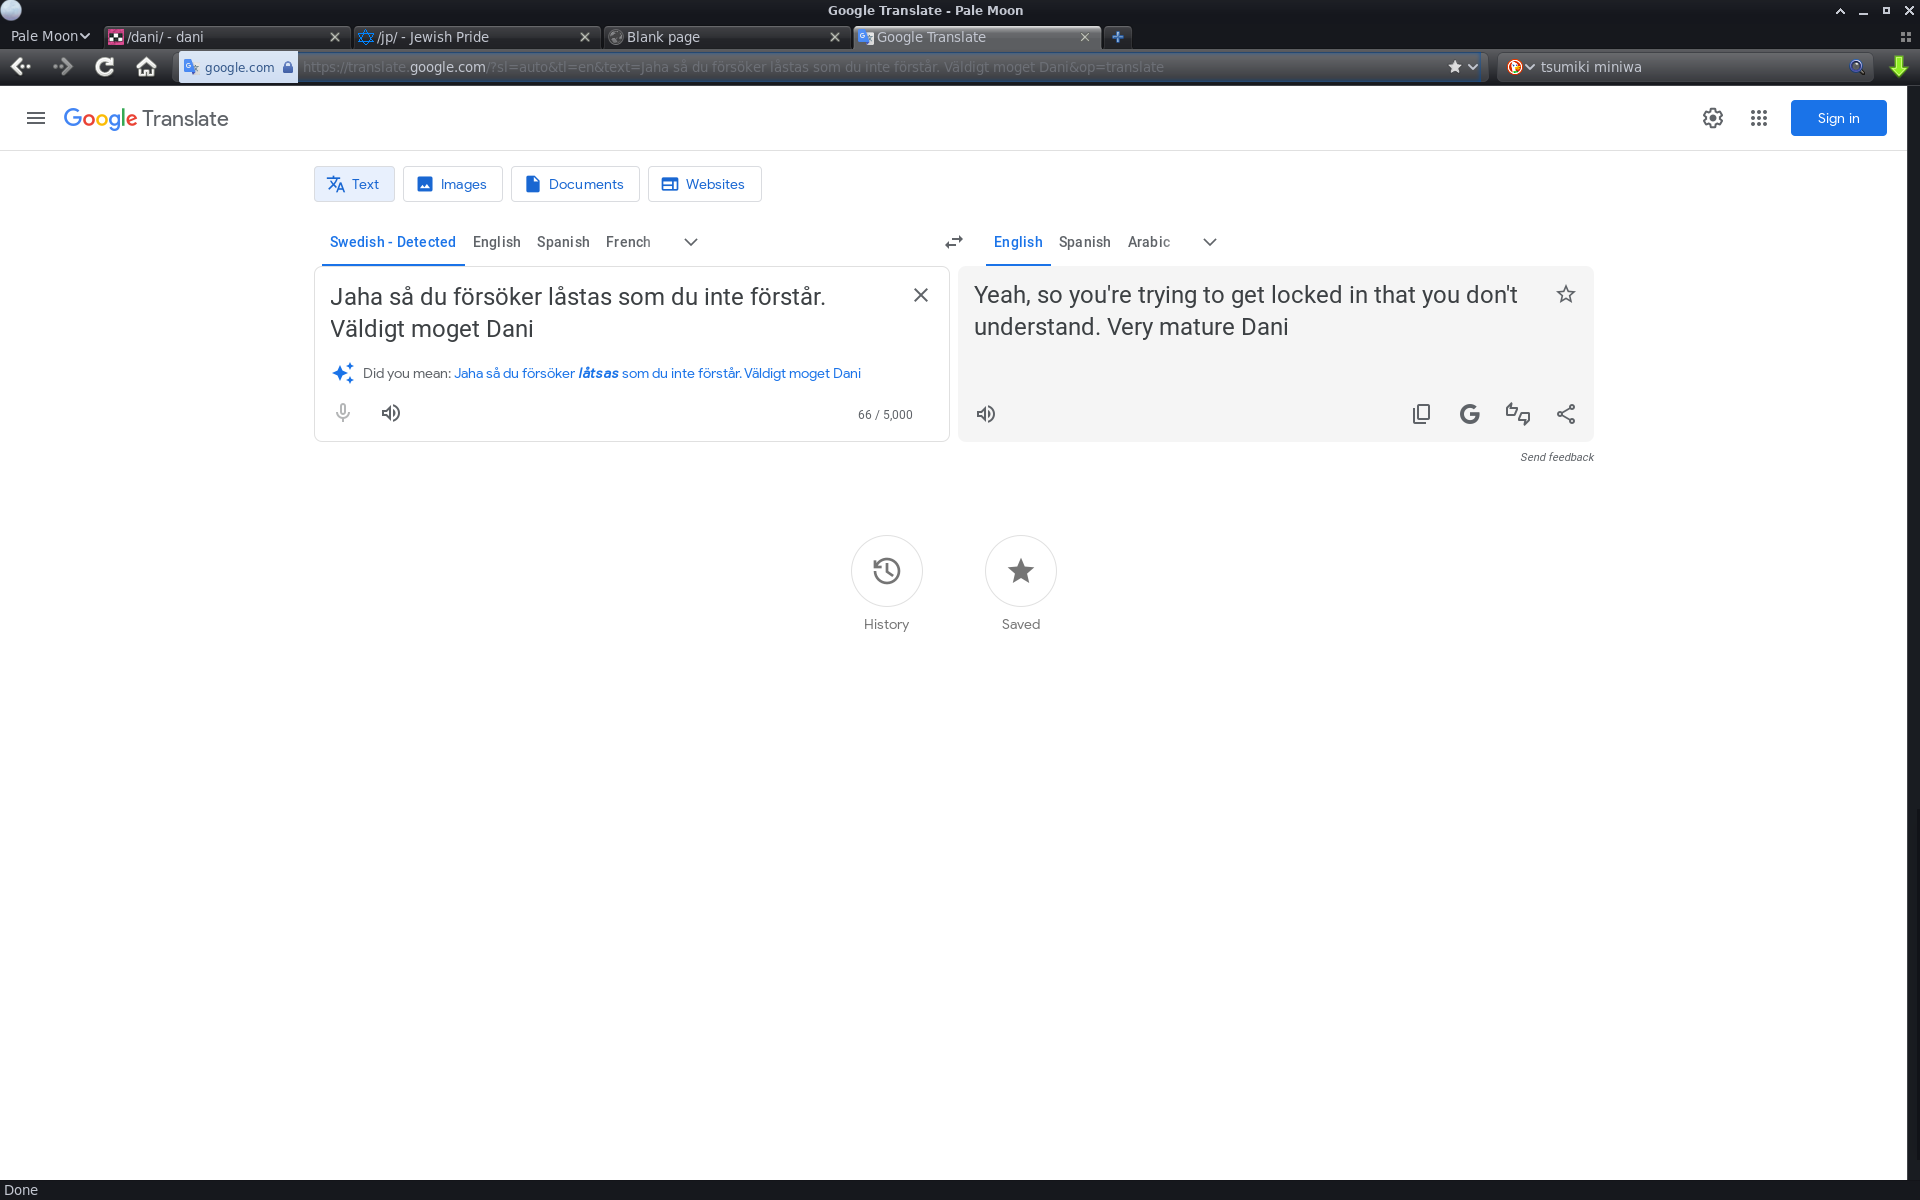Open translation History

(x=886, y=571)
